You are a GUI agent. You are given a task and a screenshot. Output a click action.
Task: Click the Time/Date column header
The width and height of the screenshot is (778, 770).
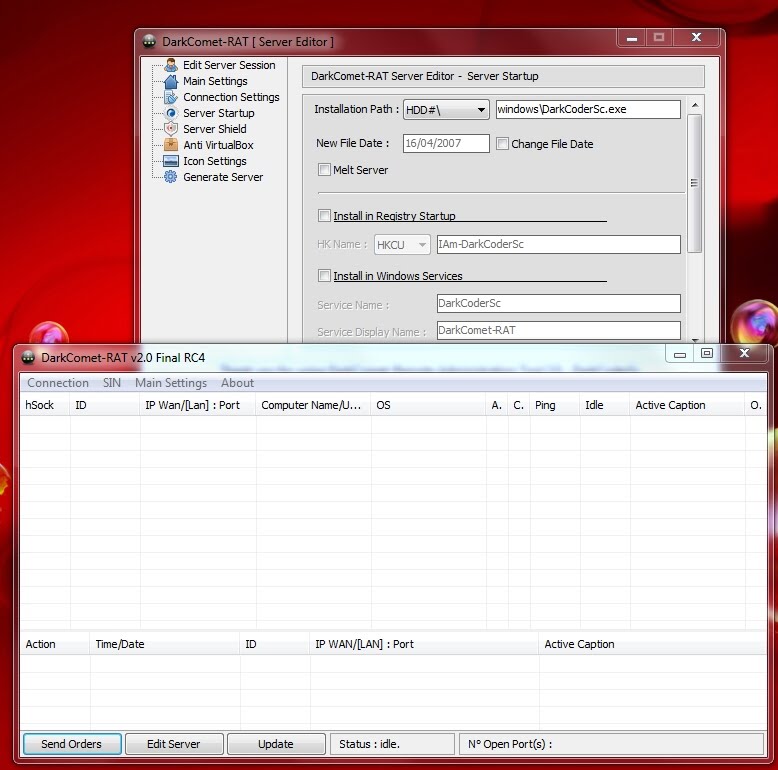point(165,644)
